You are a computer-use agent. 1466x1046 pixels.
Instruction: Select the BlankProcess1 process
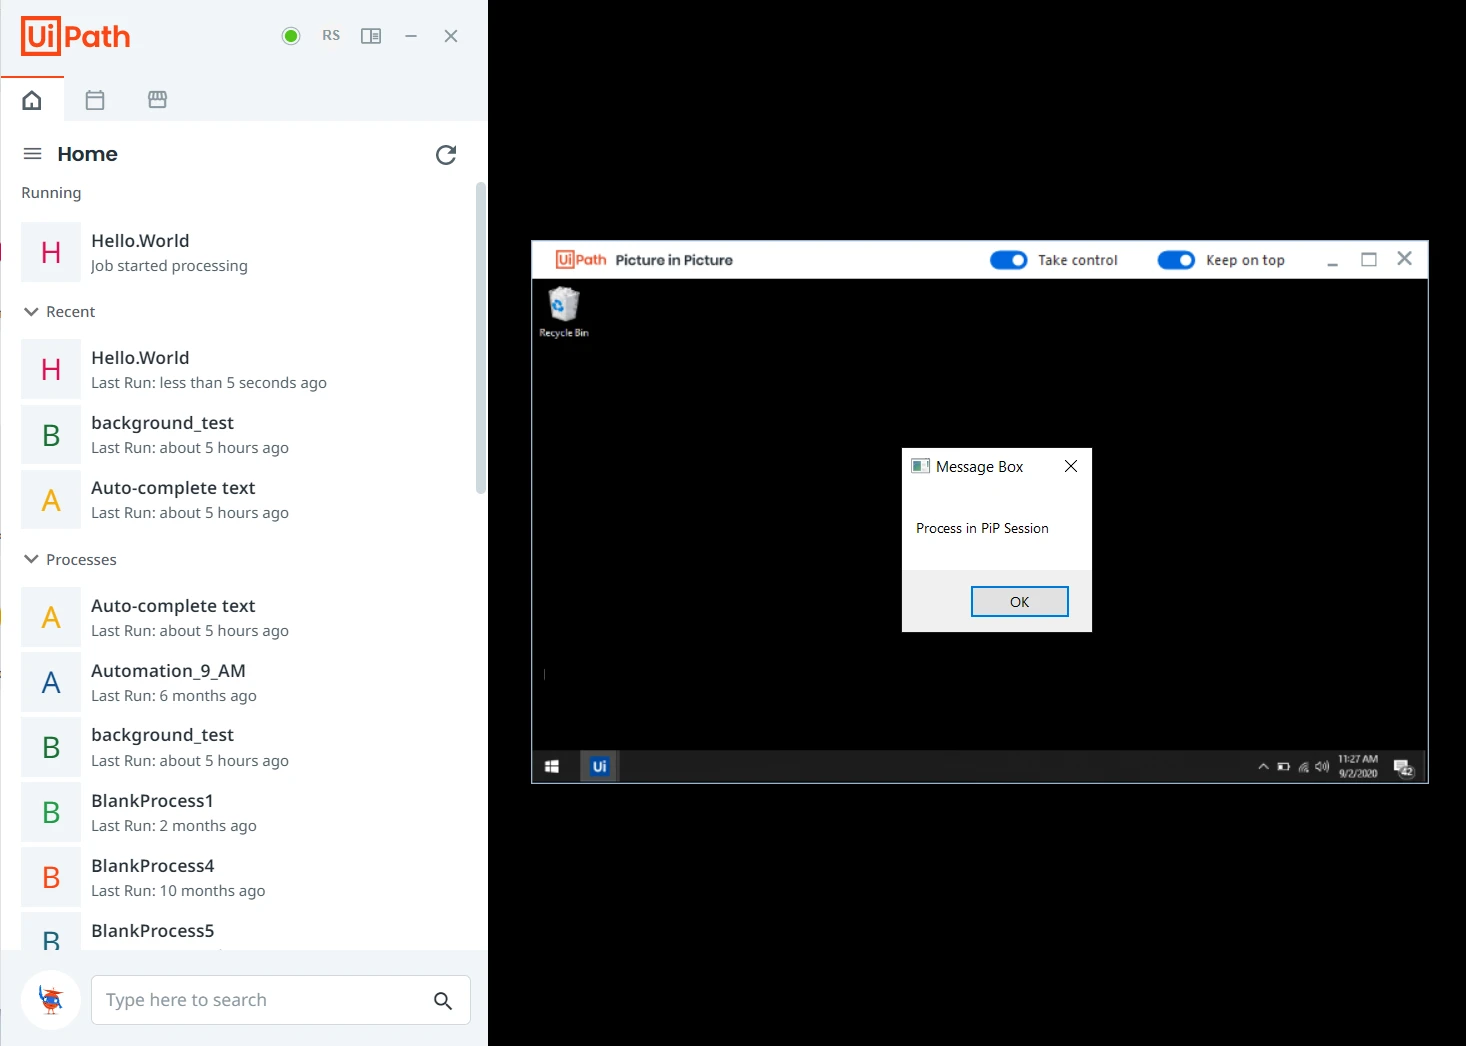coord(245,813)
